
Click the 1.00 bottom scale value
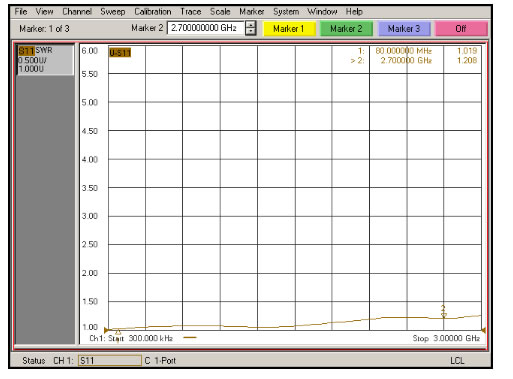[x=90, y=327]
